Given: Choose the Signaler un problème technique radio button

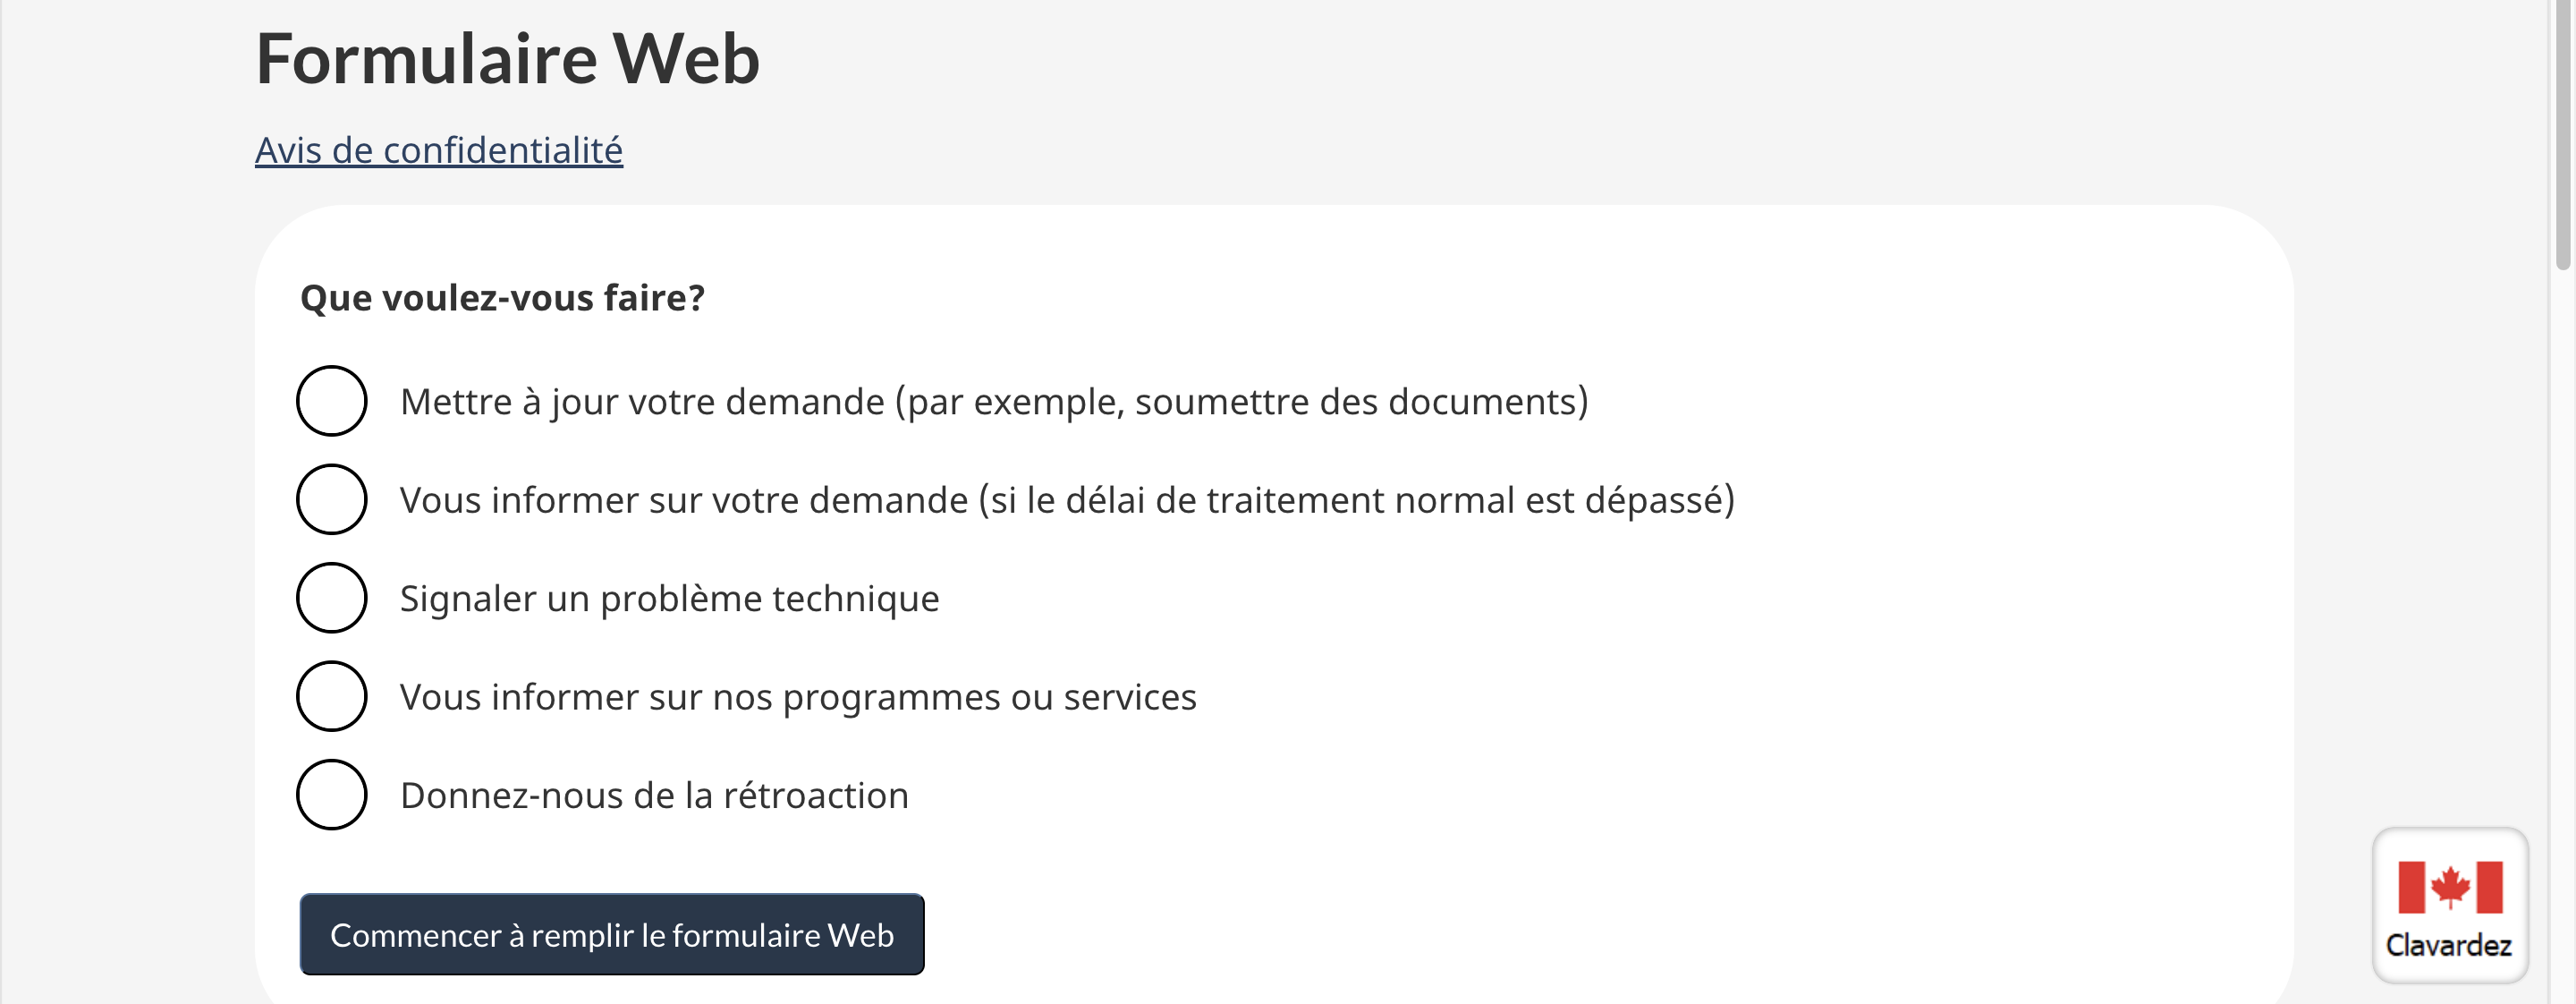Looking at the screenshot, I should pyautogui.click(x=332, y=598).
